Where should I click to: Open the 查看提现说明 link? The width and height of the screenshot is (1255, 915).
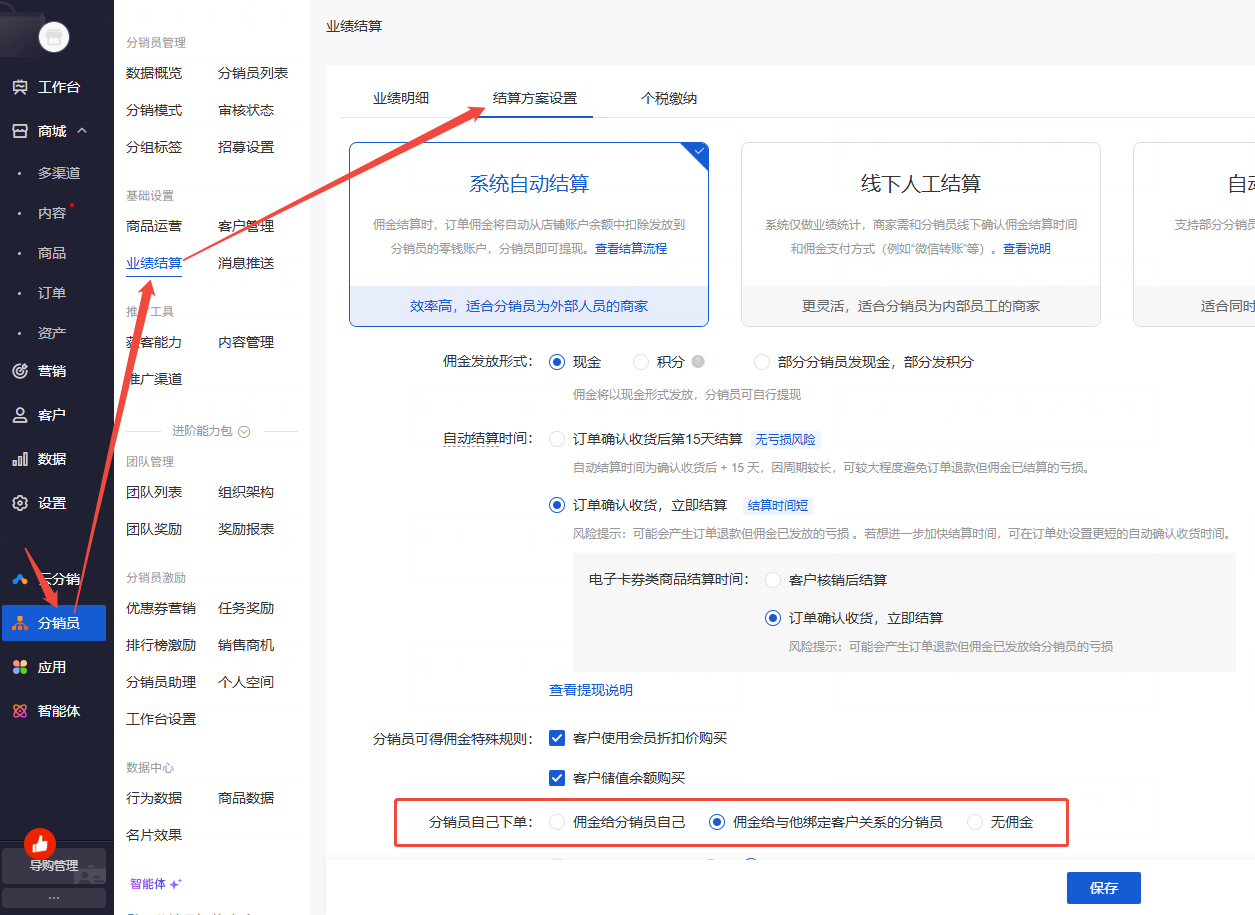(590, 690)
